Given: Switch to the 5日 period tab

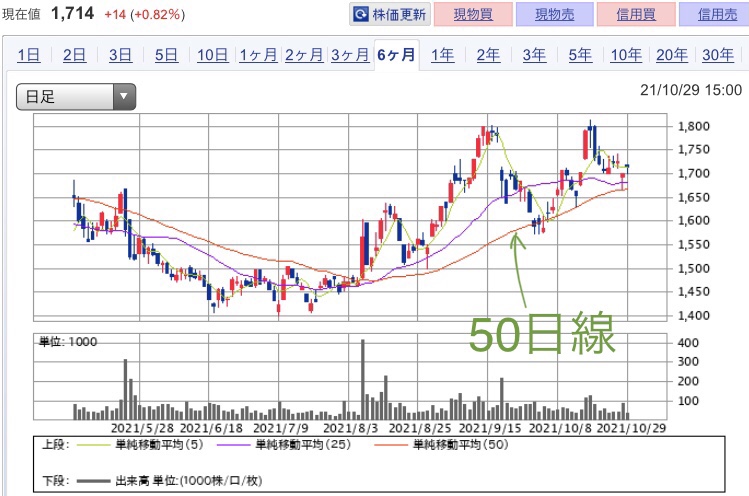Looking at the screenshot, I should tap(166, 55).
